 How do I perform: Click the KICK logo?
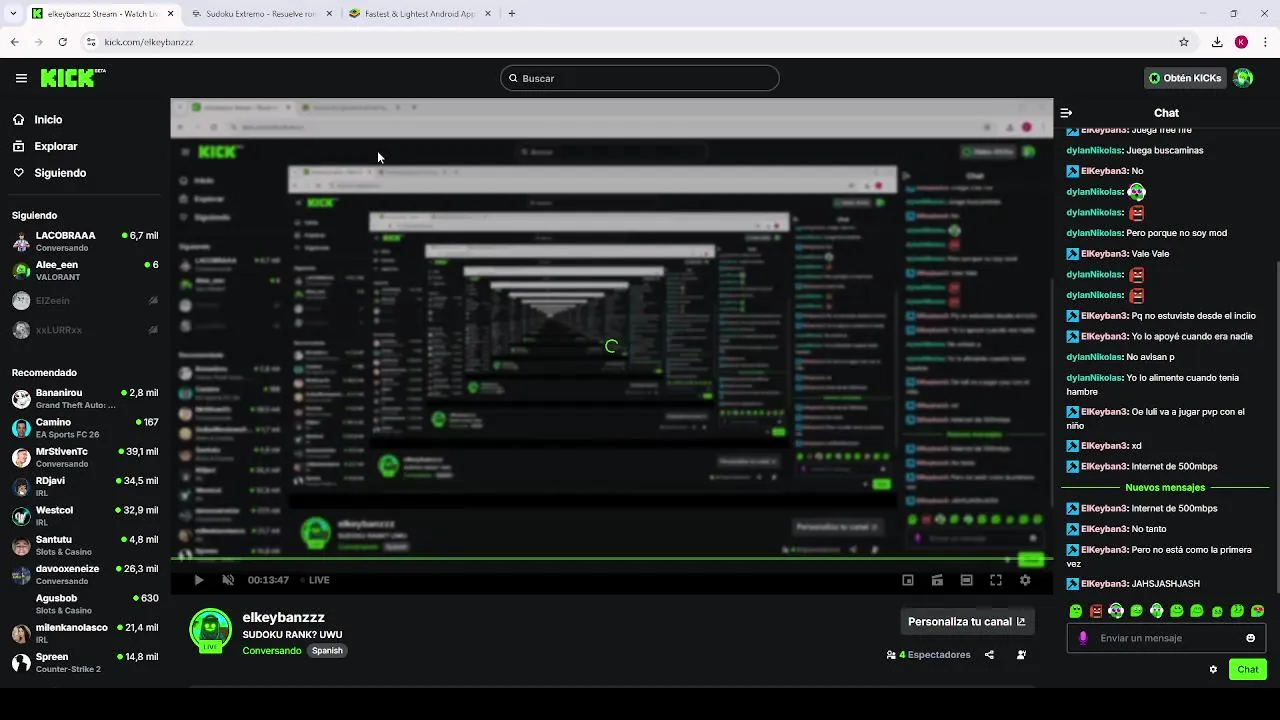point(73,78)
